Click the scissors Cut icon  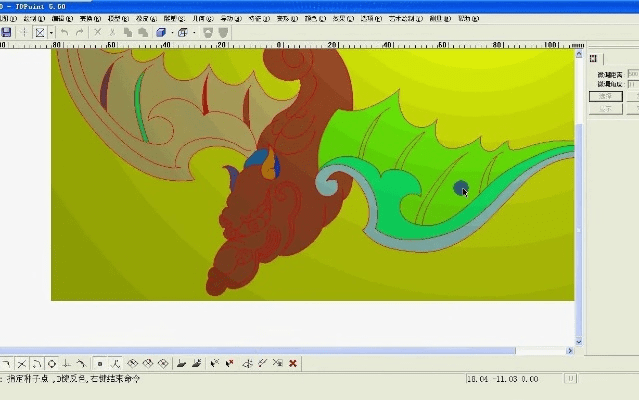(x=112, y=33)
